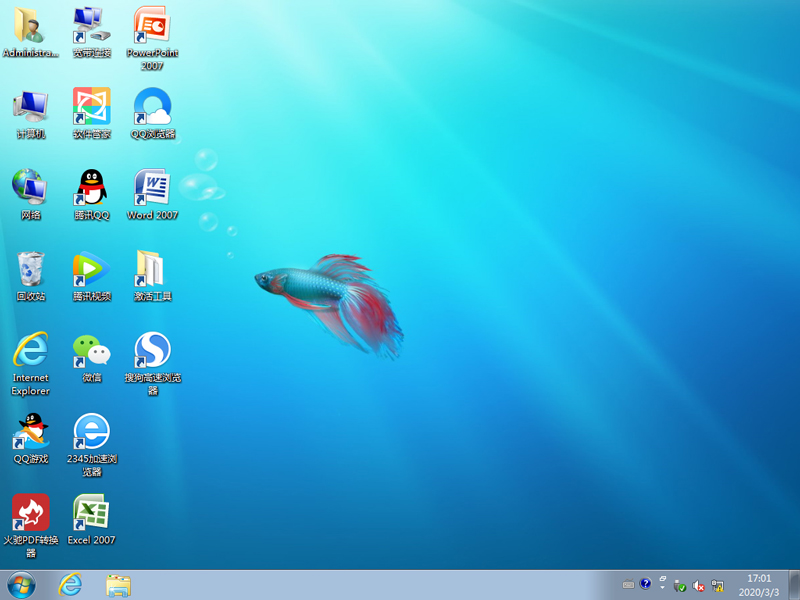This screenshot has width=800, height=600.
Task: Click the pinned Internet Explorer taskbar button
Action: 70,585
